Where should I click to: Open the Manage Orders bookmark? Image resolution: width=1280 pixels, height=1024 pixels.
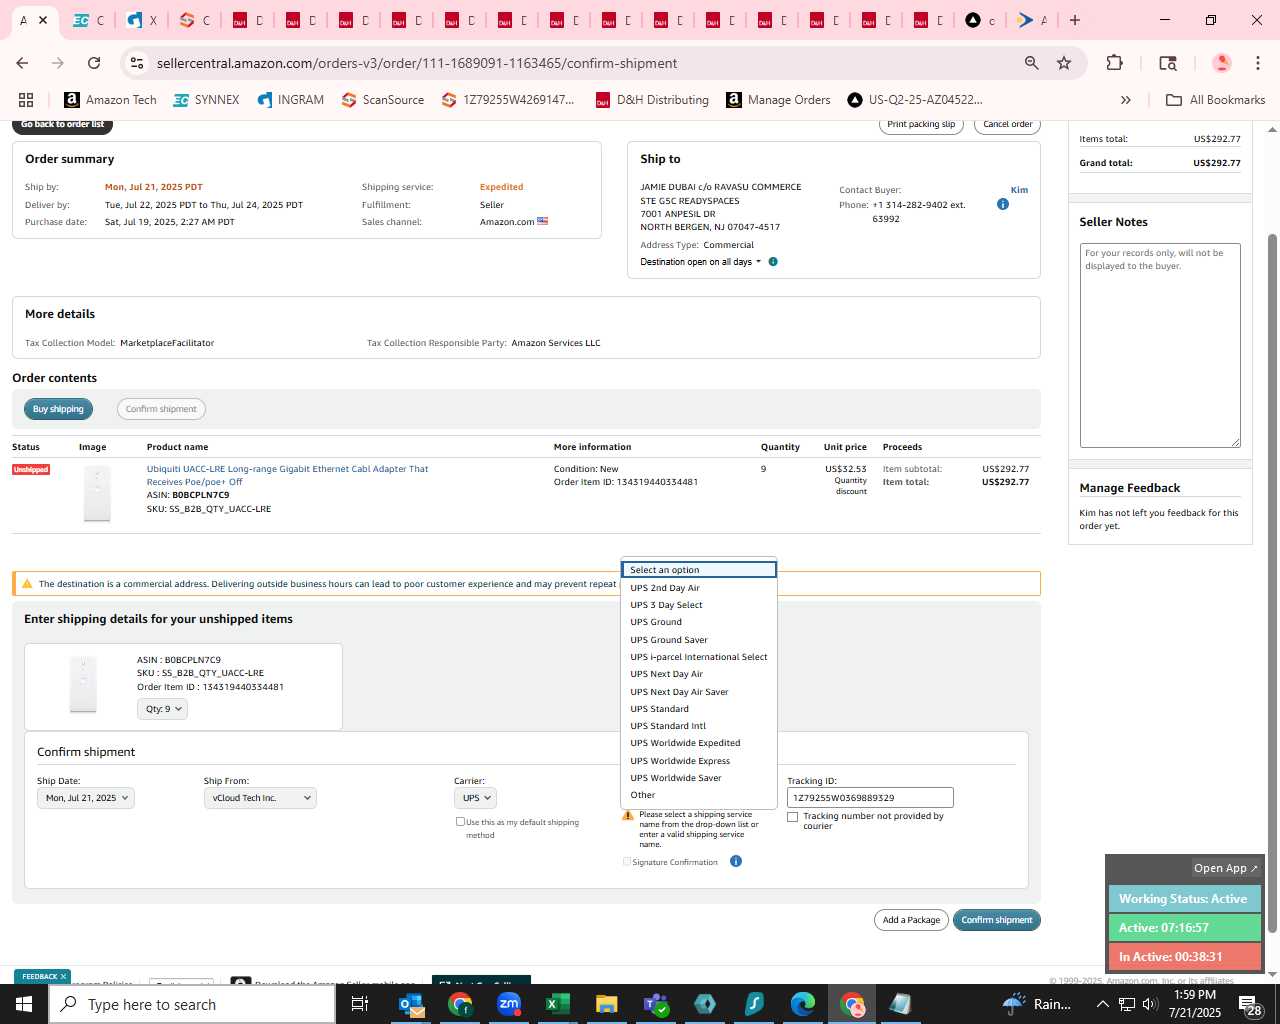[x=778, y=100]
